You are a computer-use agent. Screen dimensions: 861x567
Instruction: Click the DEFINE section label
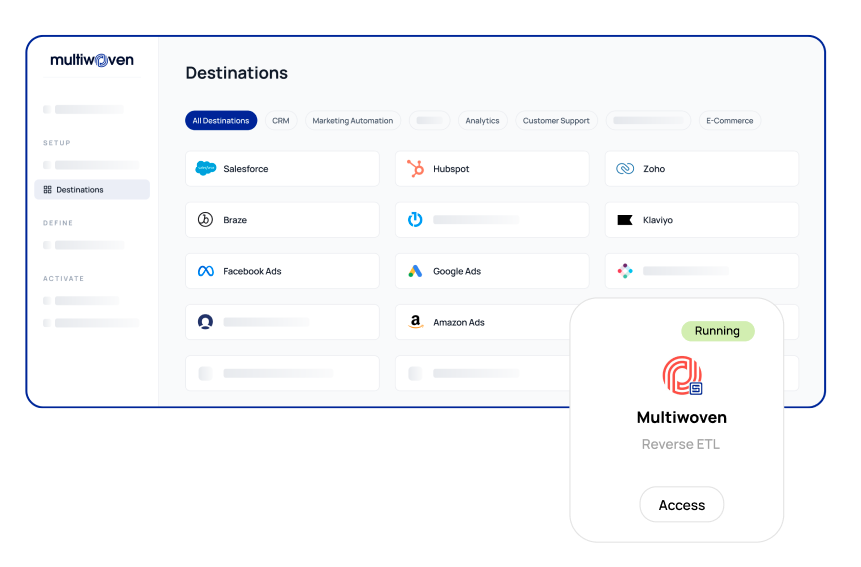click(58, 223)
